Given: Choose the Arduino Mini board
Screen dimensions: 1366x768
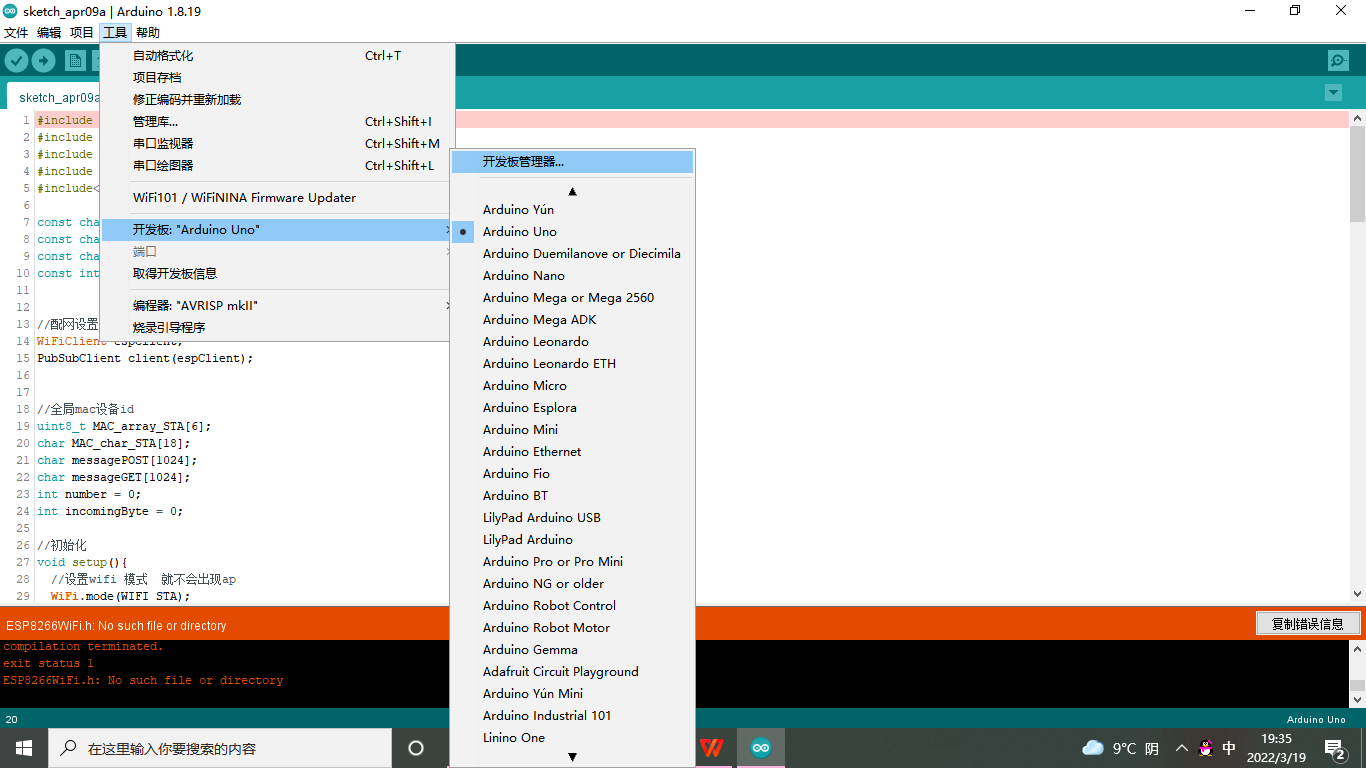Looking at the screenshot, I should 572,430.
